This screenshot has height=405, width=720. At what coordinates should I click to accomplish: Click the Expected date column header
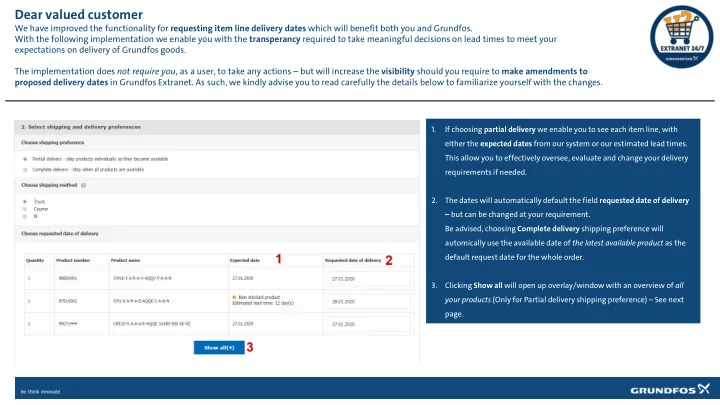(245, 260)
